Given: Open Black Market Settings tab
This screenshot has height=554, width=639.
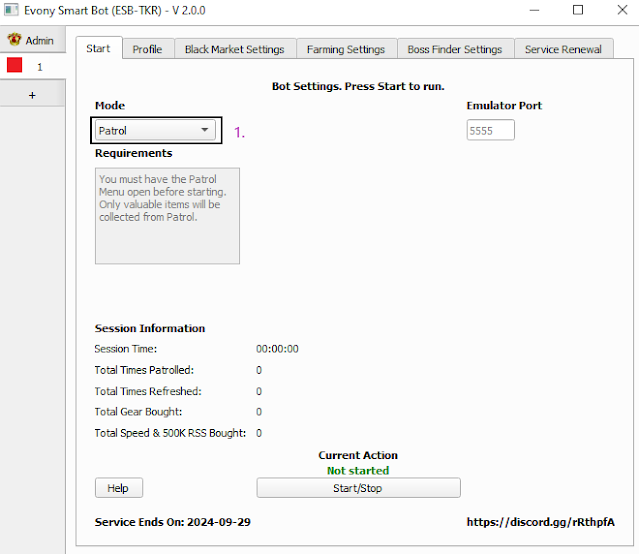Looking at the screenshot, I should (x=235, y=49).
